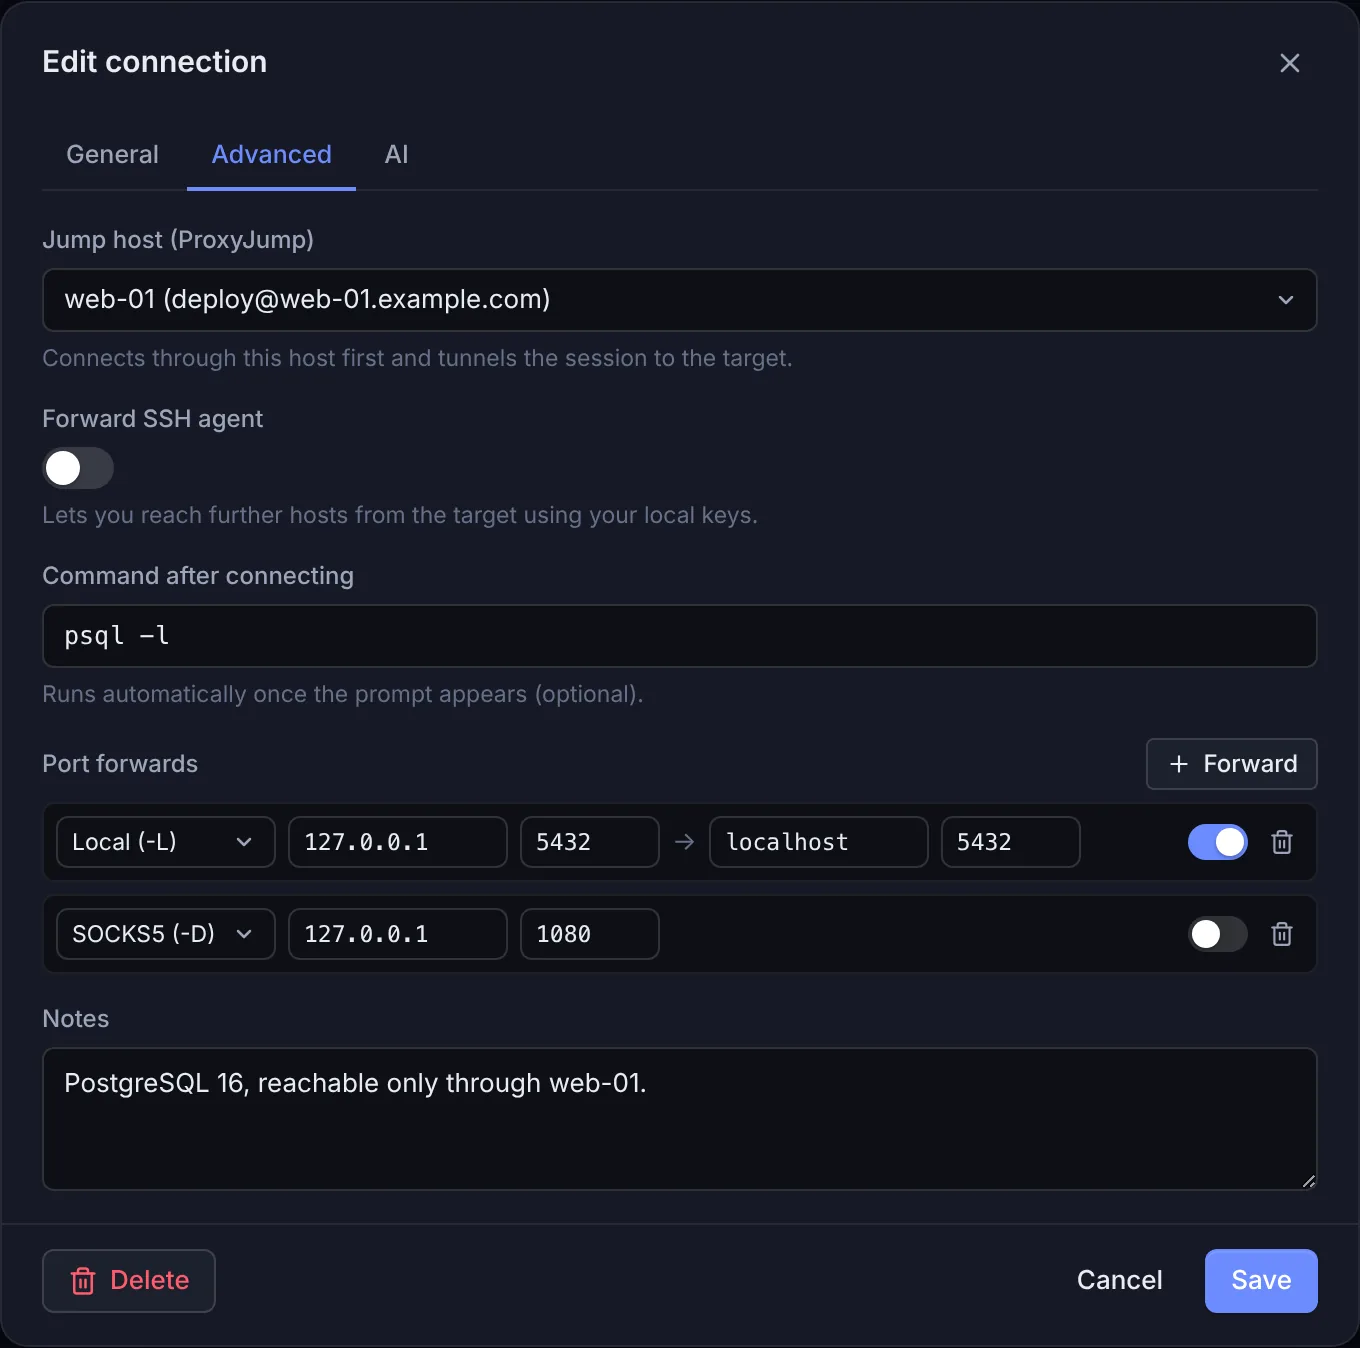Viewport: 1360px width, 1348px height.
Task: Edit local port 5432 in Local row
Action: [590, 842]
